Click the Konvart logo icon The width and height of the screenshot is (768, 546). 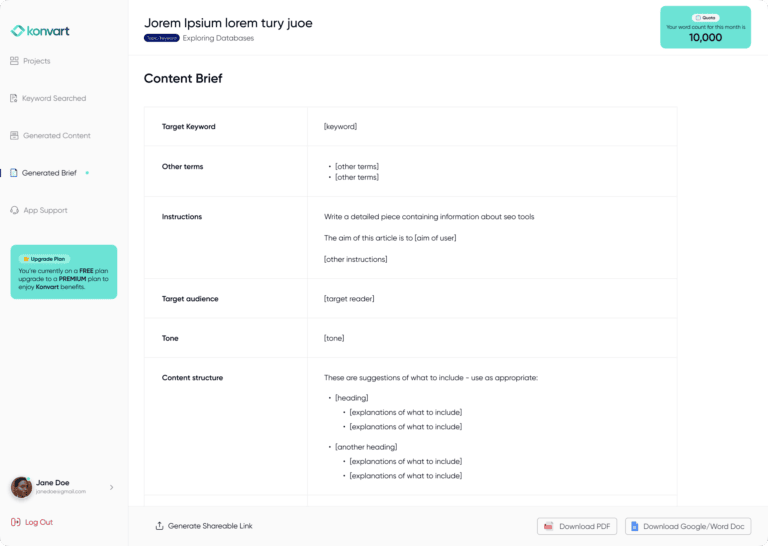click(17, 31)
